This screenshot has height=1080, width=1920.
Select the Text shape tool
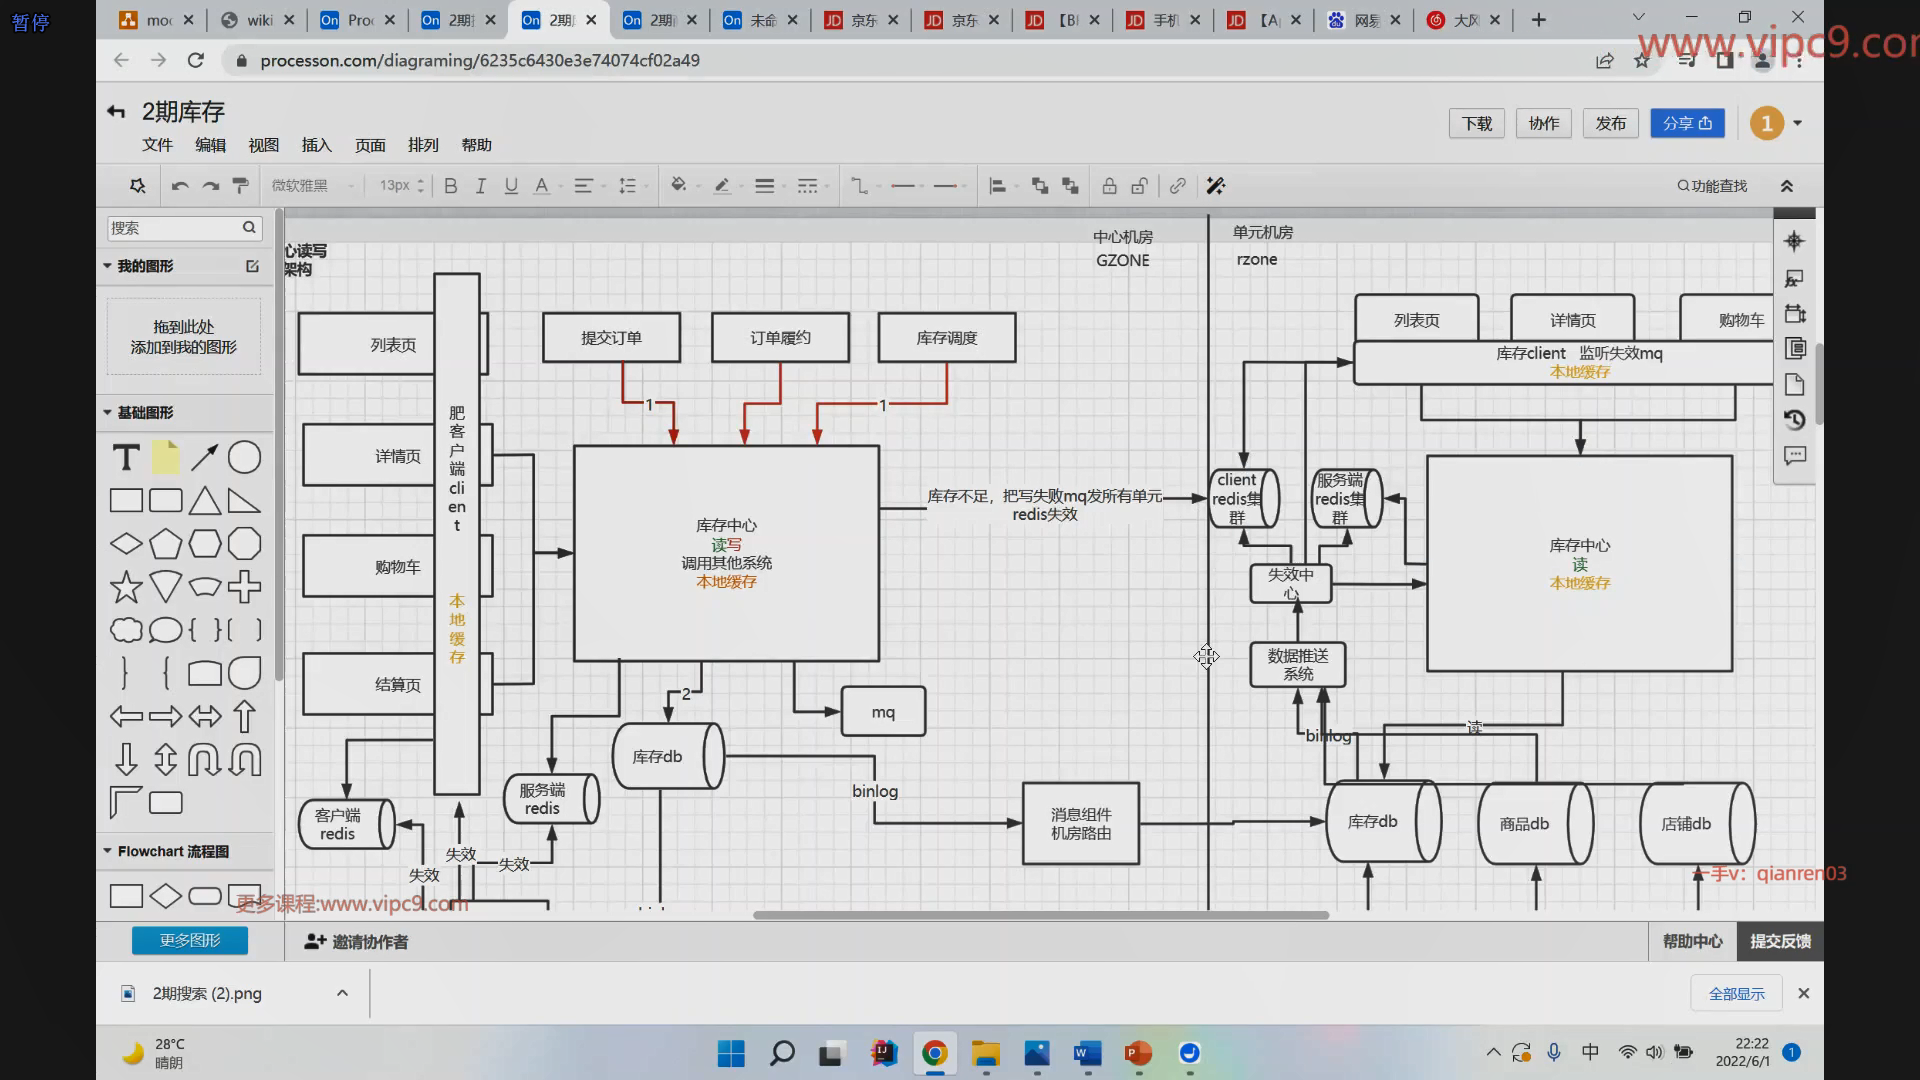point(126,458)
